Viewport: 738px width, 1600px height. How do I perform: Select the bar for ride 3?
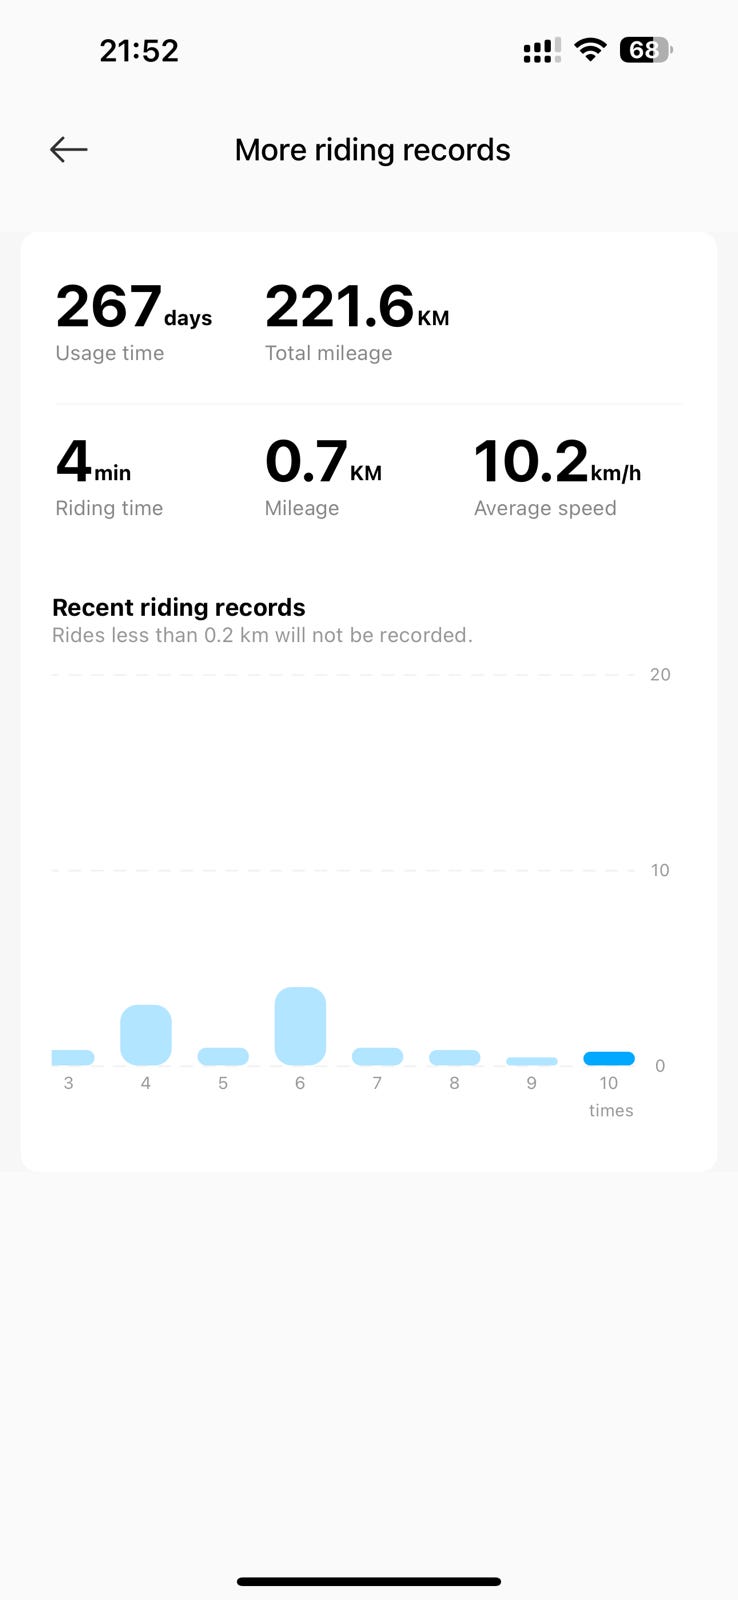pos(73,1057)
